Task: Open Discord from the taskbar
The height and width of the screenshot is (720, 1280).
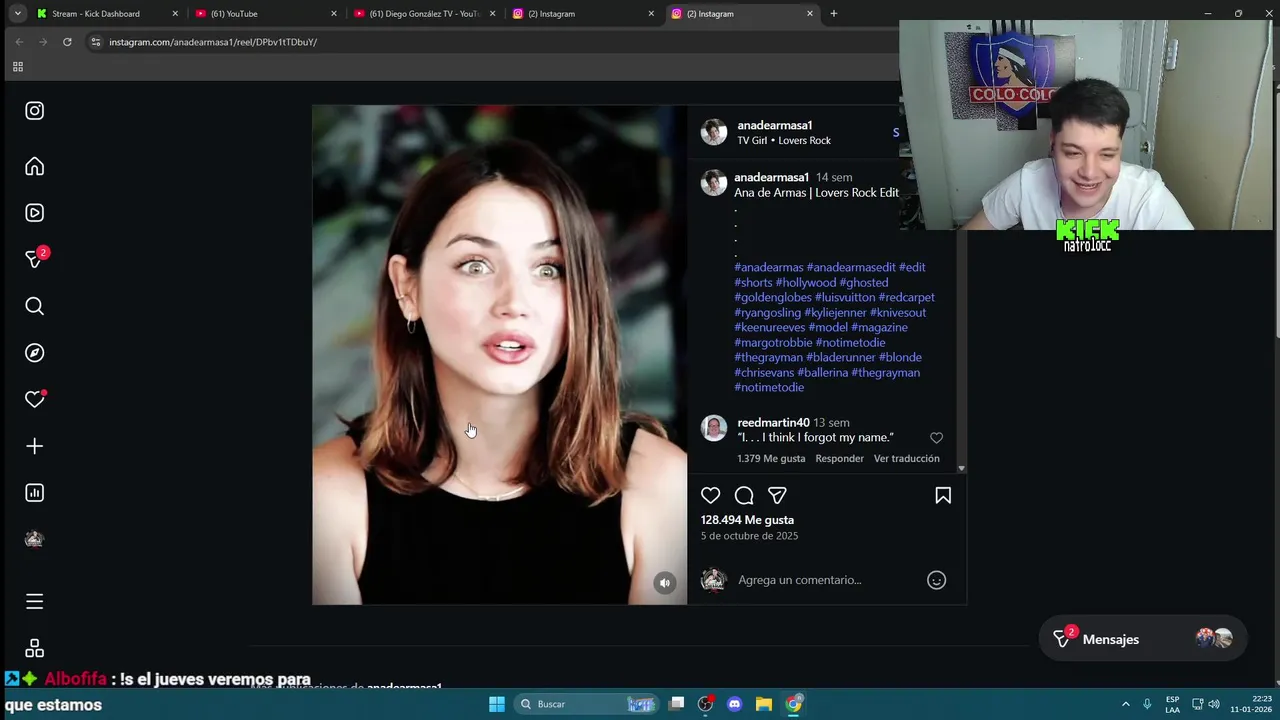Action: (735, 704)
